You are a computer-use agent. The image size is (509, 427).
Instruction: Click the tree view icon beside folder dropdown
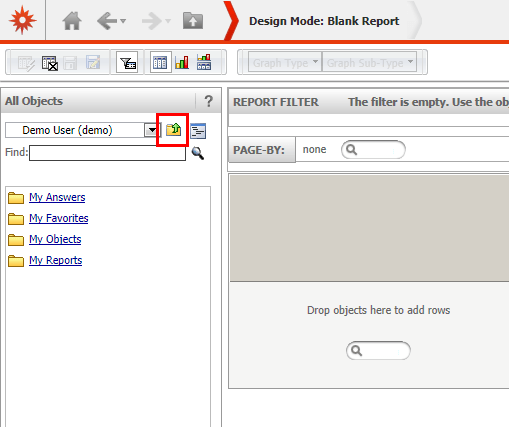tap(198, 131)
